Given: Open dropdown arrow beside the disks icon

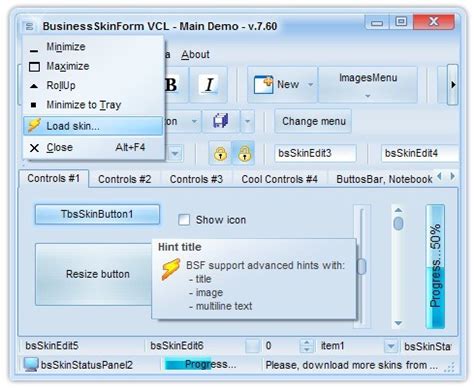Looking at the screenshot, I should click(247, 121).
